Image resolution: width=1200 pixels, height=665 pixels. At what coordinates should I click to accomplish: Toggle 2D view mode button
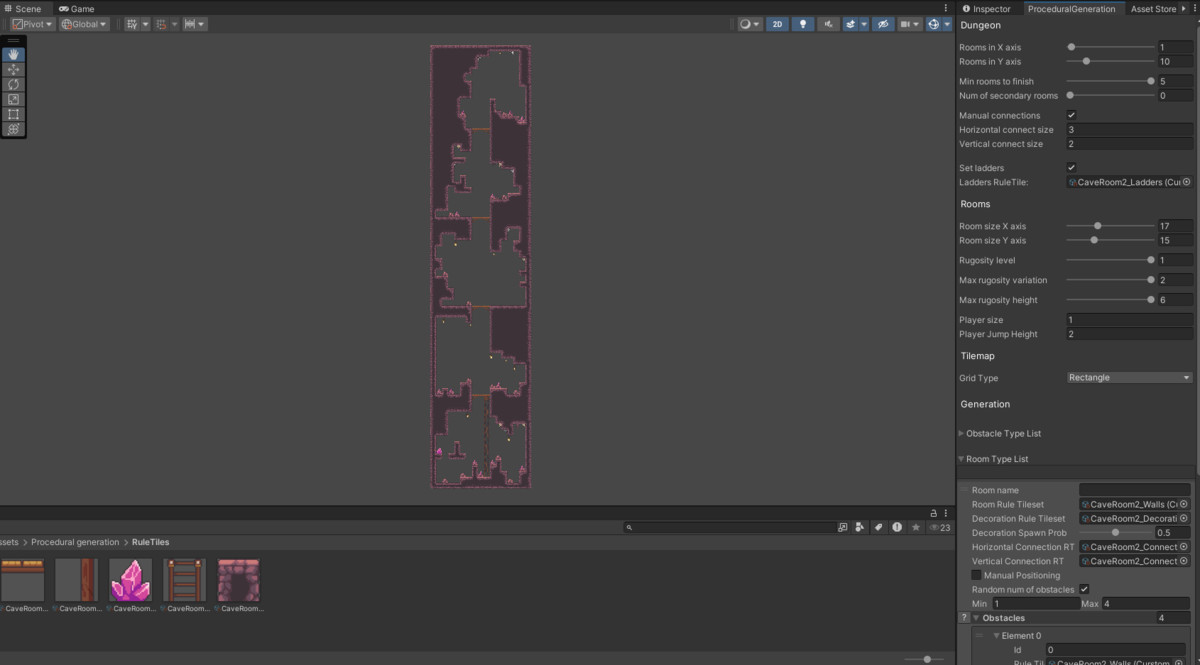coord(778,24)
